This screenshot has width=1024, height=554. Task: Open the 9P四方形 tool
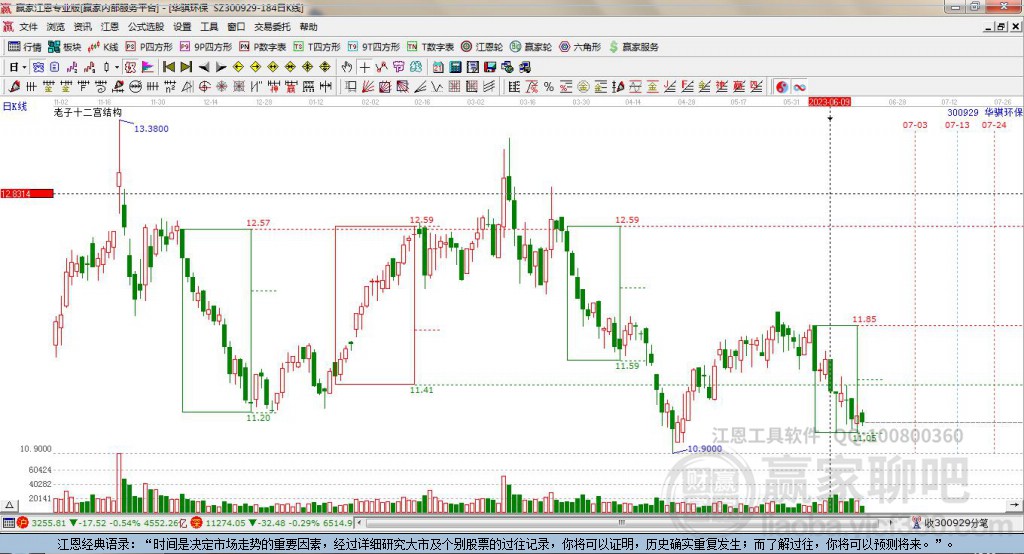206,47
